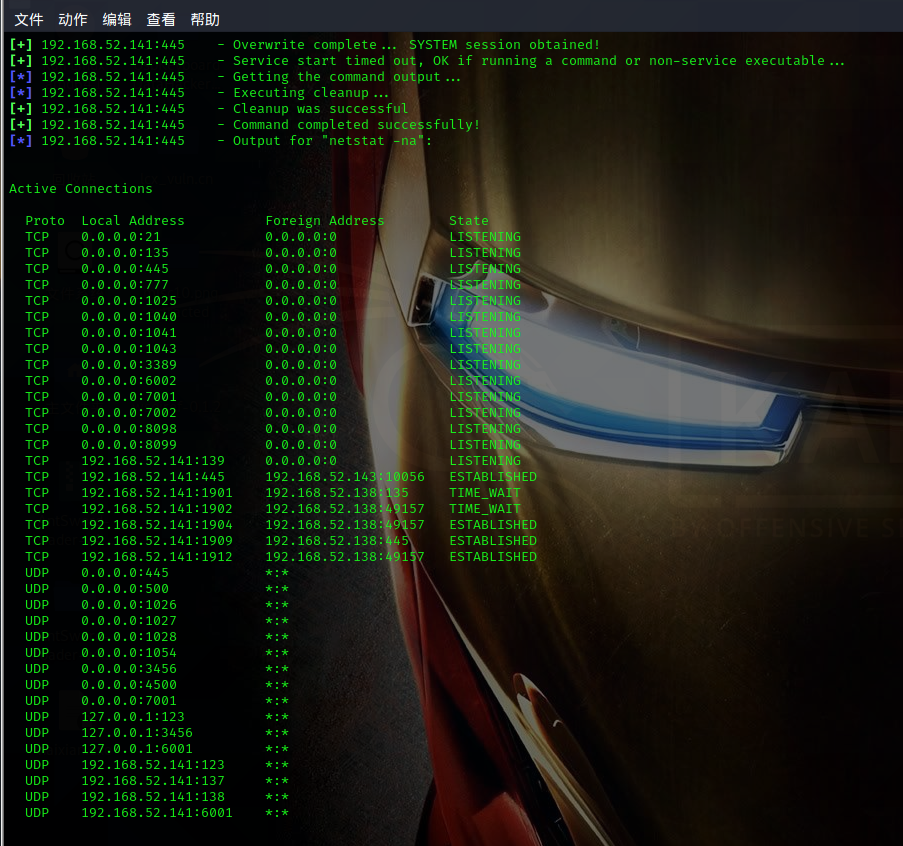The height and width of the screenshot is (846, 903).
Task: Open the 帮助 menu
Action: pyautogui.click(x=205, y=20)
